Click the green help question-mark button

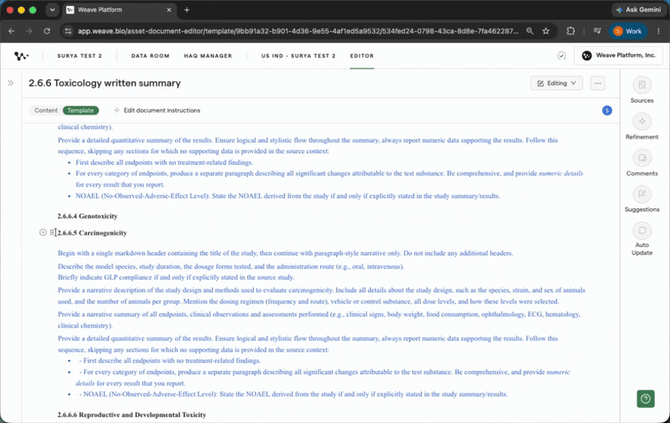coord(646,399)
